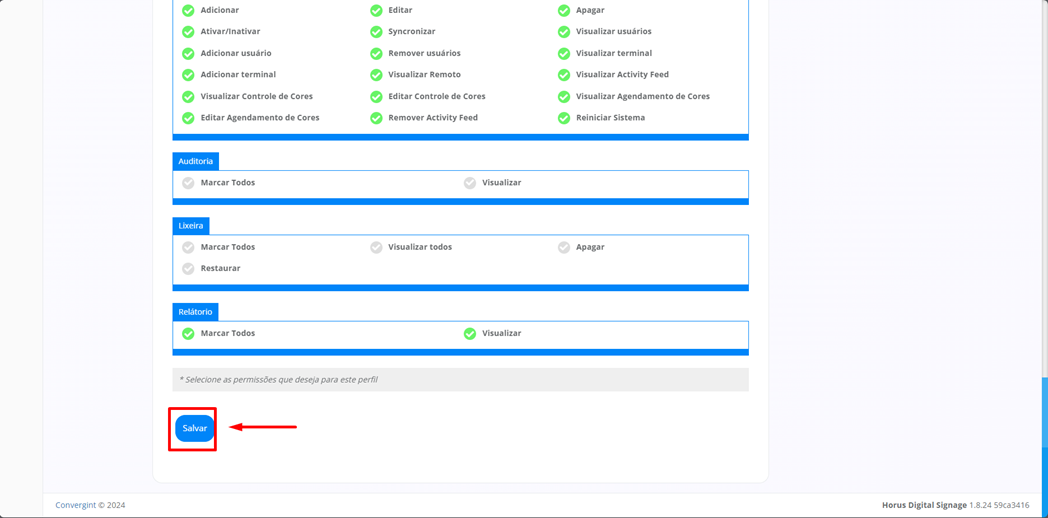Uncheck the Reiniciar Sistema permission

(x=564, y=118)
